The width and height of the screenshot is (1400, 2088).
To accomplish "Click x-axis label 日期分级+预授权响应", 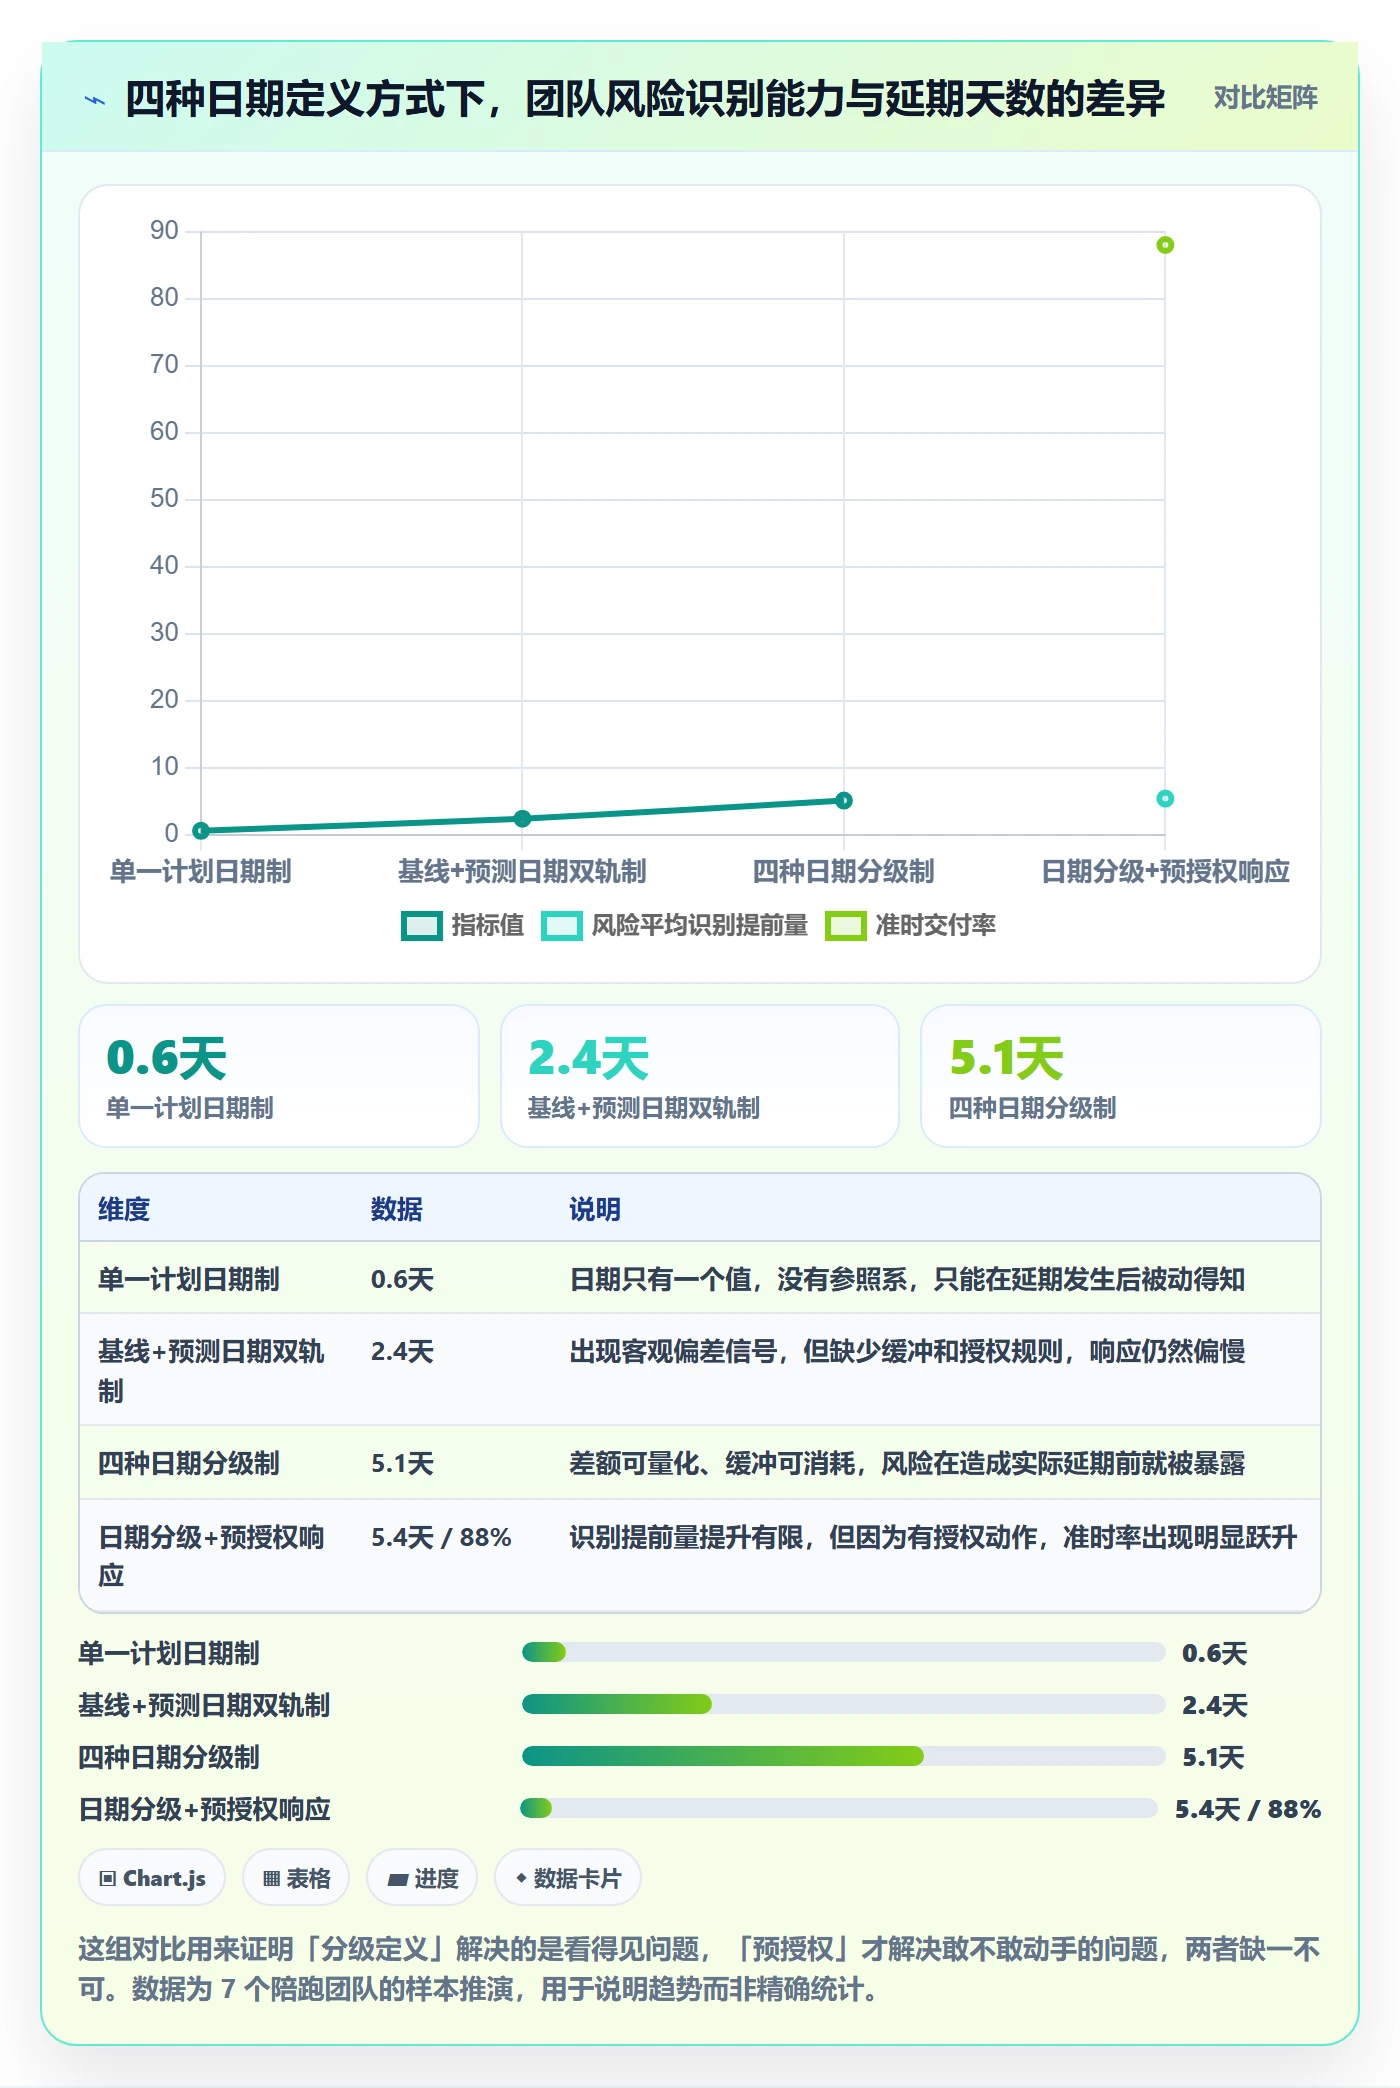I will (x=1165, y=871).
